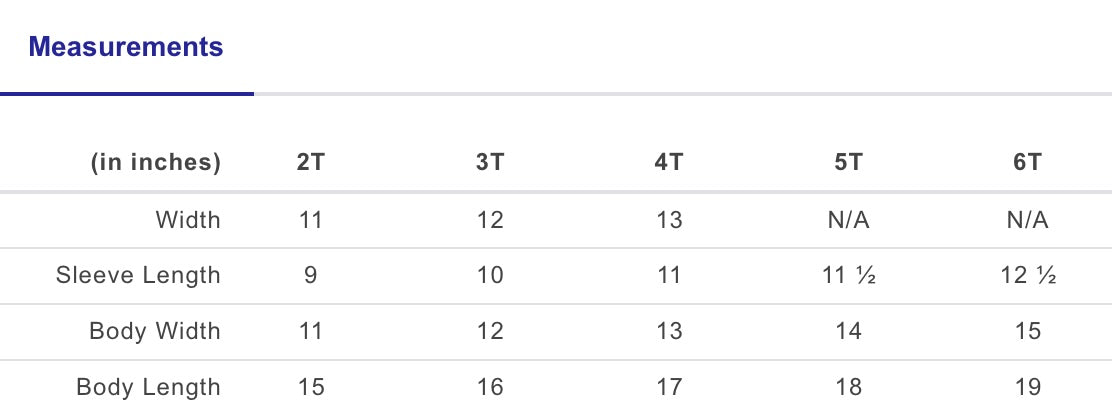This screenshot has width=1112, height=414.
Task: Select the 4T column header
Action: pyautogui.click(x=669, y=163)
